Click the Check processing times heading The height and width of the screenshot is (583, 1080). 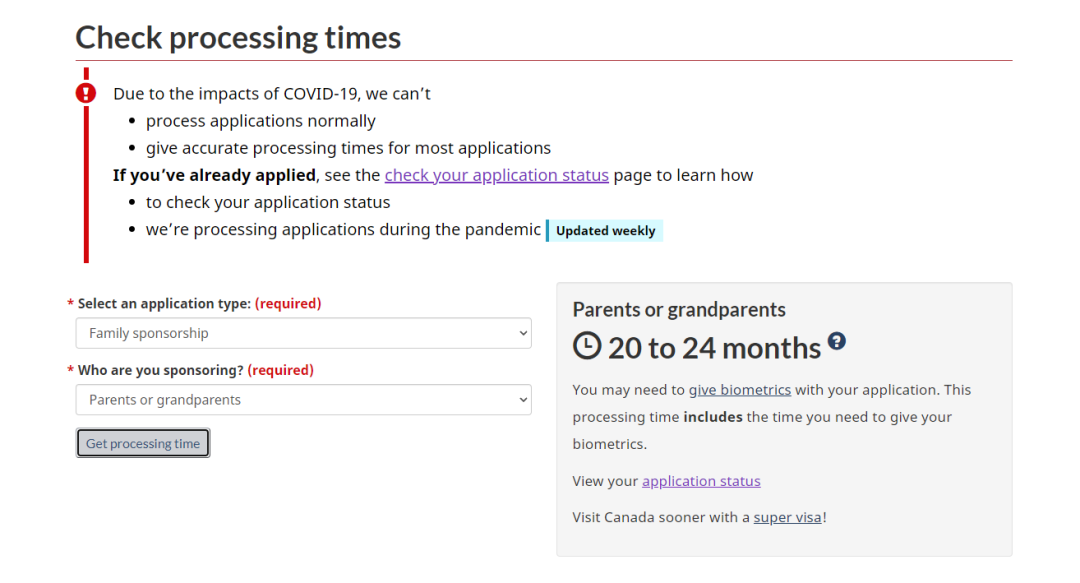coord(238,37)
